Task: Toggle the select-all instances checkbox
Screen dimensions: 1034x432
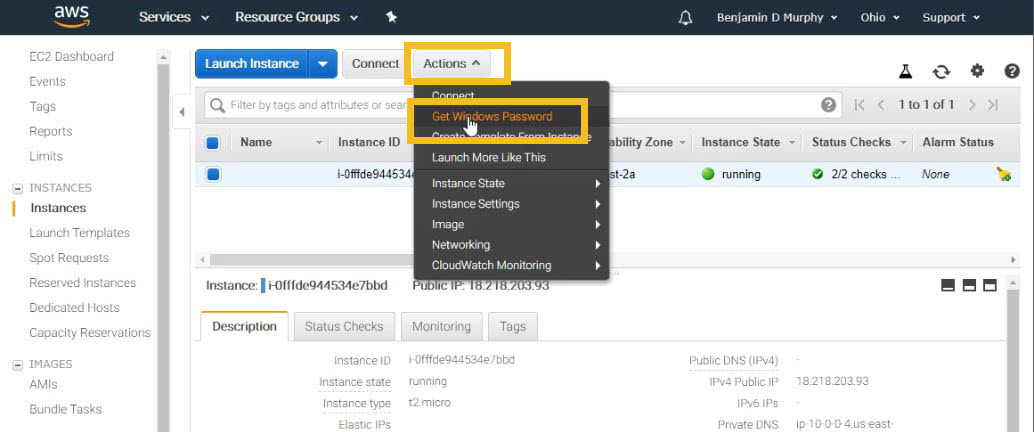Action: click(x=212, y=142)
